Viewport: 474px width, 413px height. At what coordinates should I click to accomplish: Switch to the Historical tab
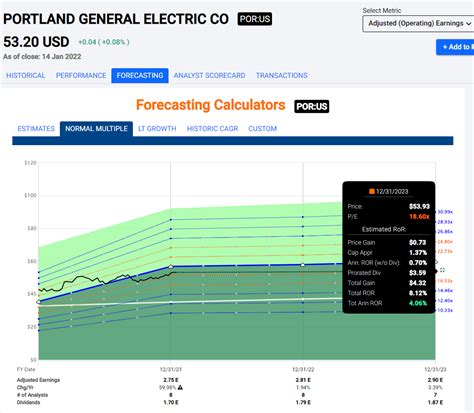[26, 75]
